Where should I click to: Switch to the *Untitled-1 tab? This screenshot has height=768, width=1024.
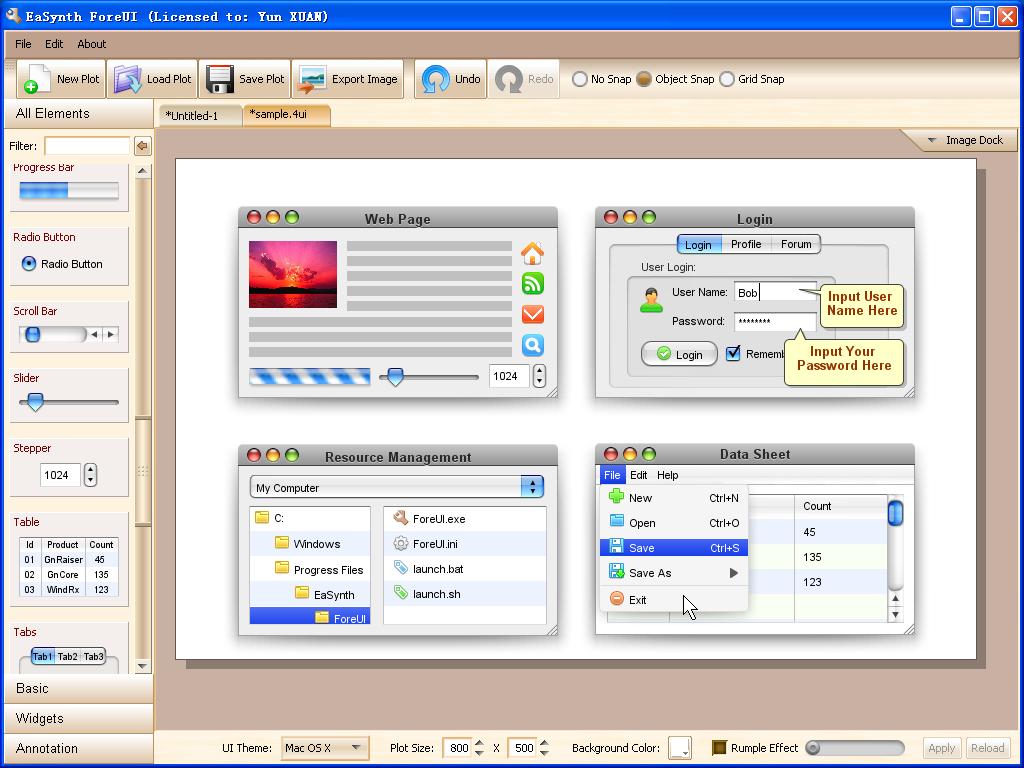tap(198, 116)
